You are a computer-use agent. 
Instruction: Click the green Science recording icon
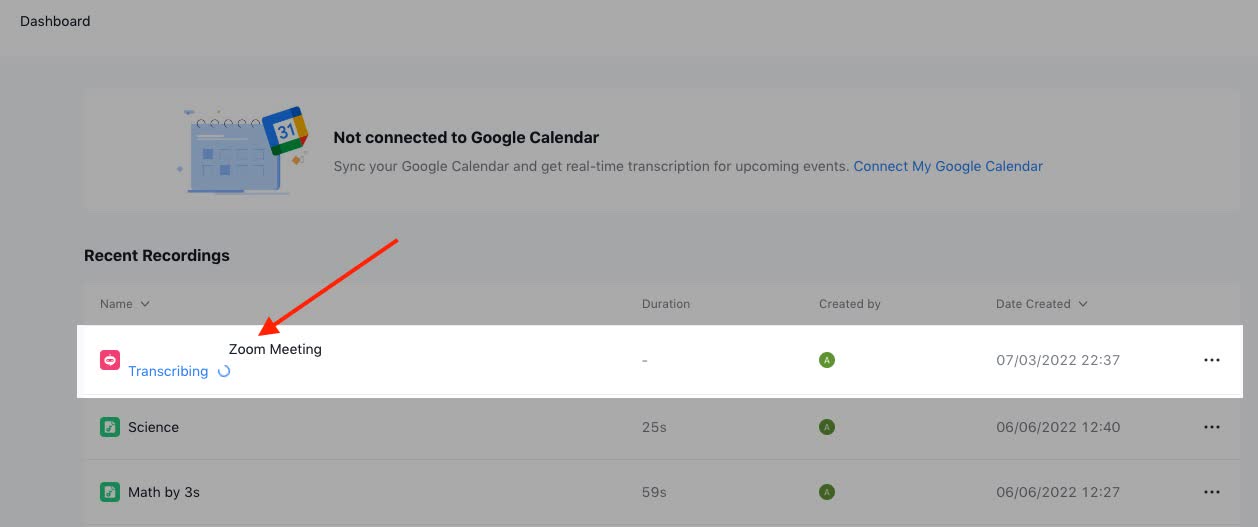(110, 427)
